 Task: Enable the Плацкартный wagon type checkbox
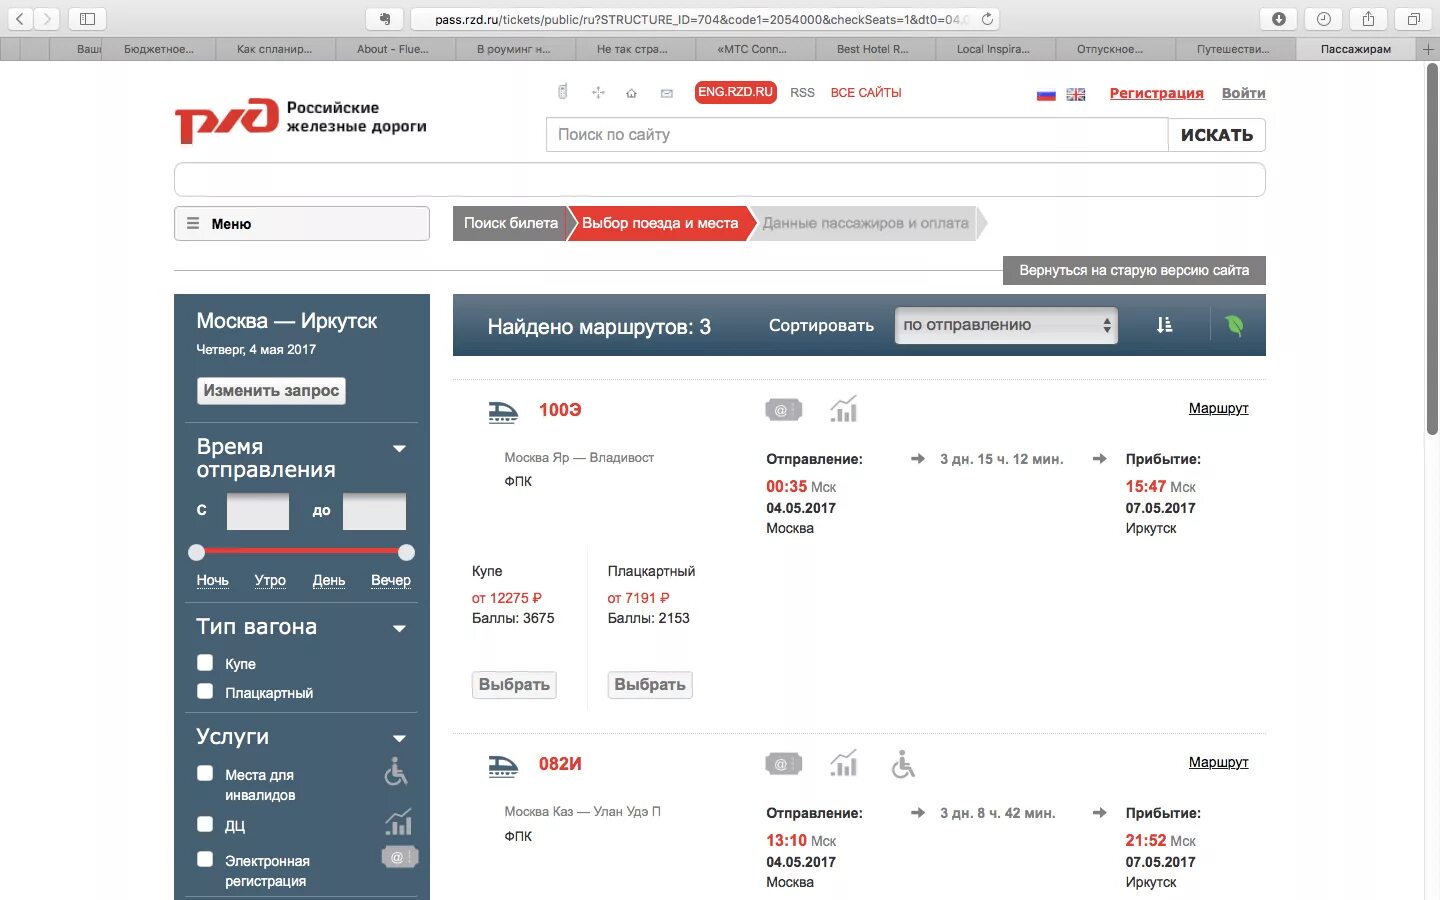coord(205,691)
